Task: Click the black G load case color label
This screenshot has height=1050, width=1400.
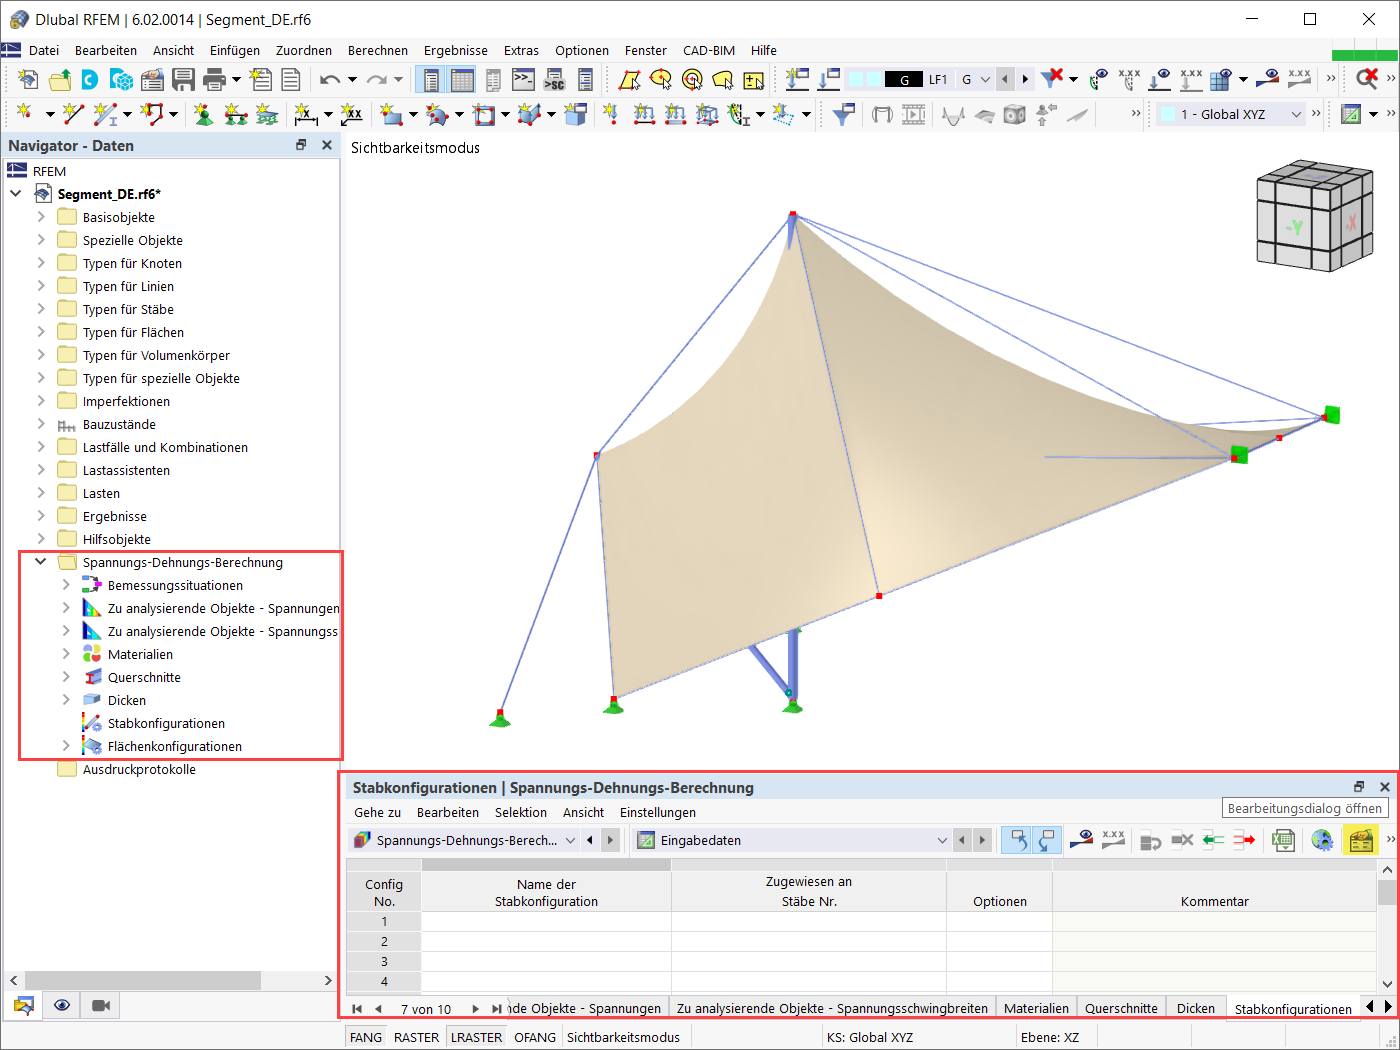Action: 904,79
